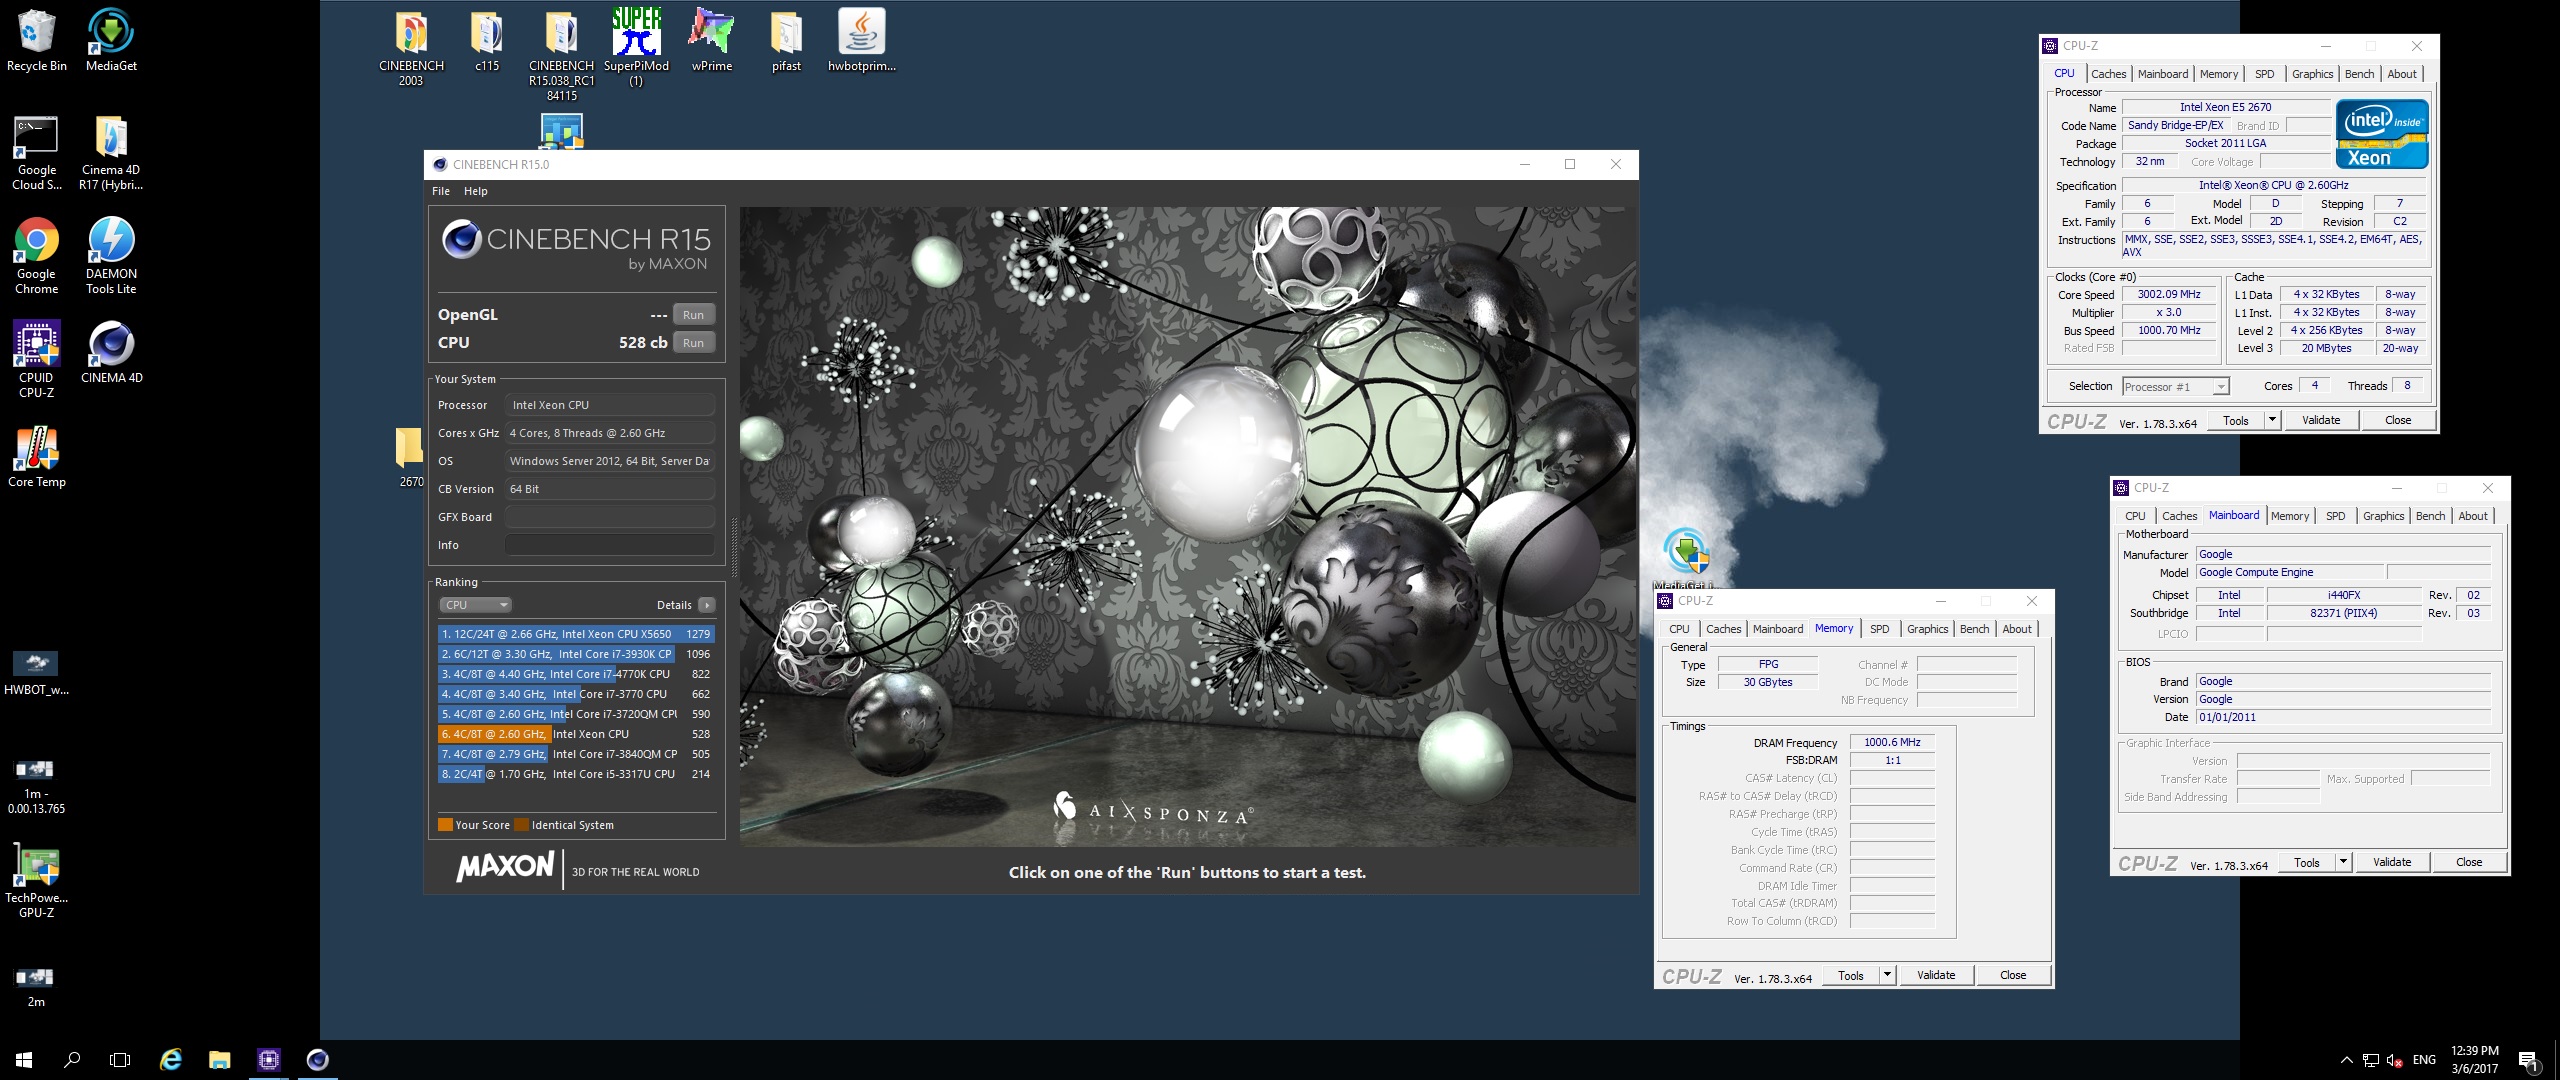Image resolution: width=2560 pixels, height=1080 pixels.
Task: Open Core Temp desktop icon
Action: 36,457
